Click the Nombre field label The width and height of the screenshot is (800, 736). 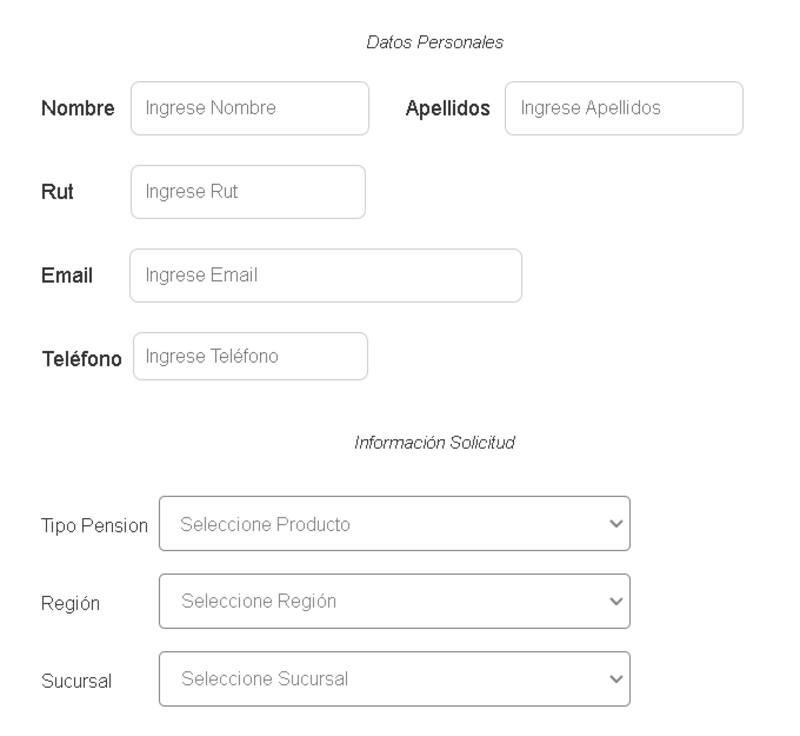point(79,107)
